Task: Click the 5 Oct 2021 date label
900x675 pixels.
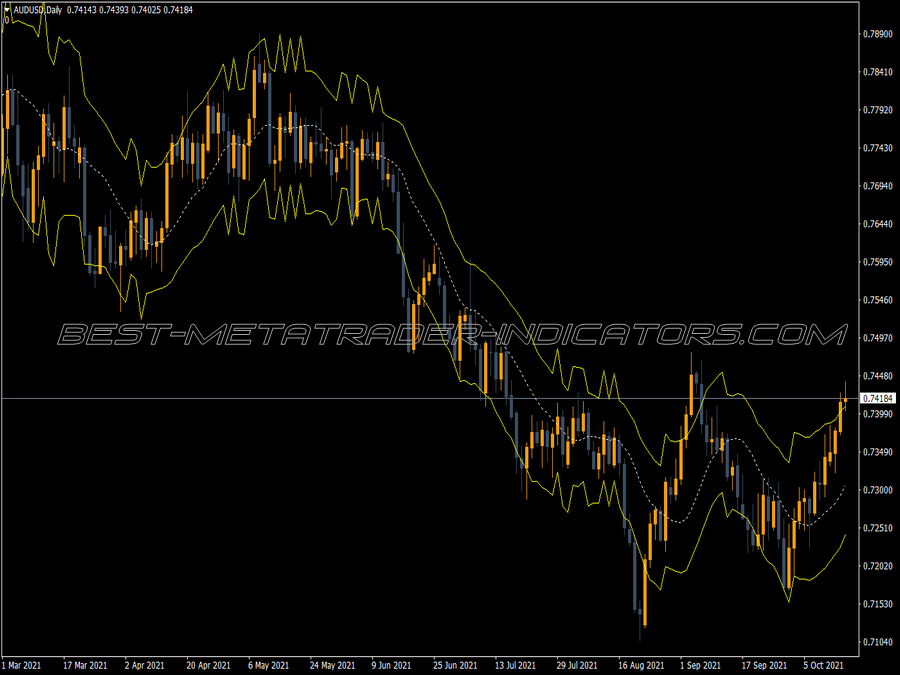Action: [824, 665]
